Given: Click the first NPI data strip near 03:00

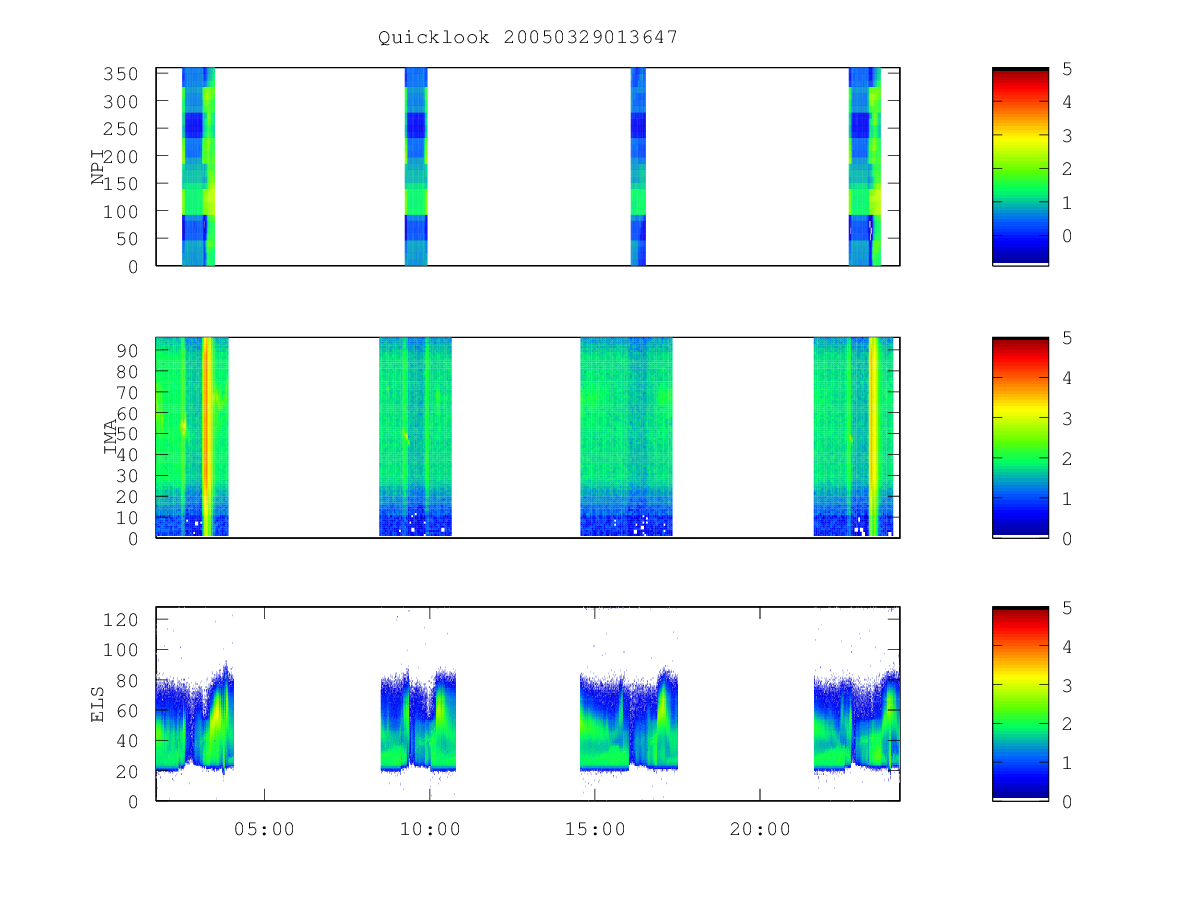Looking at the screenshot, I should (x=198, y=166).
